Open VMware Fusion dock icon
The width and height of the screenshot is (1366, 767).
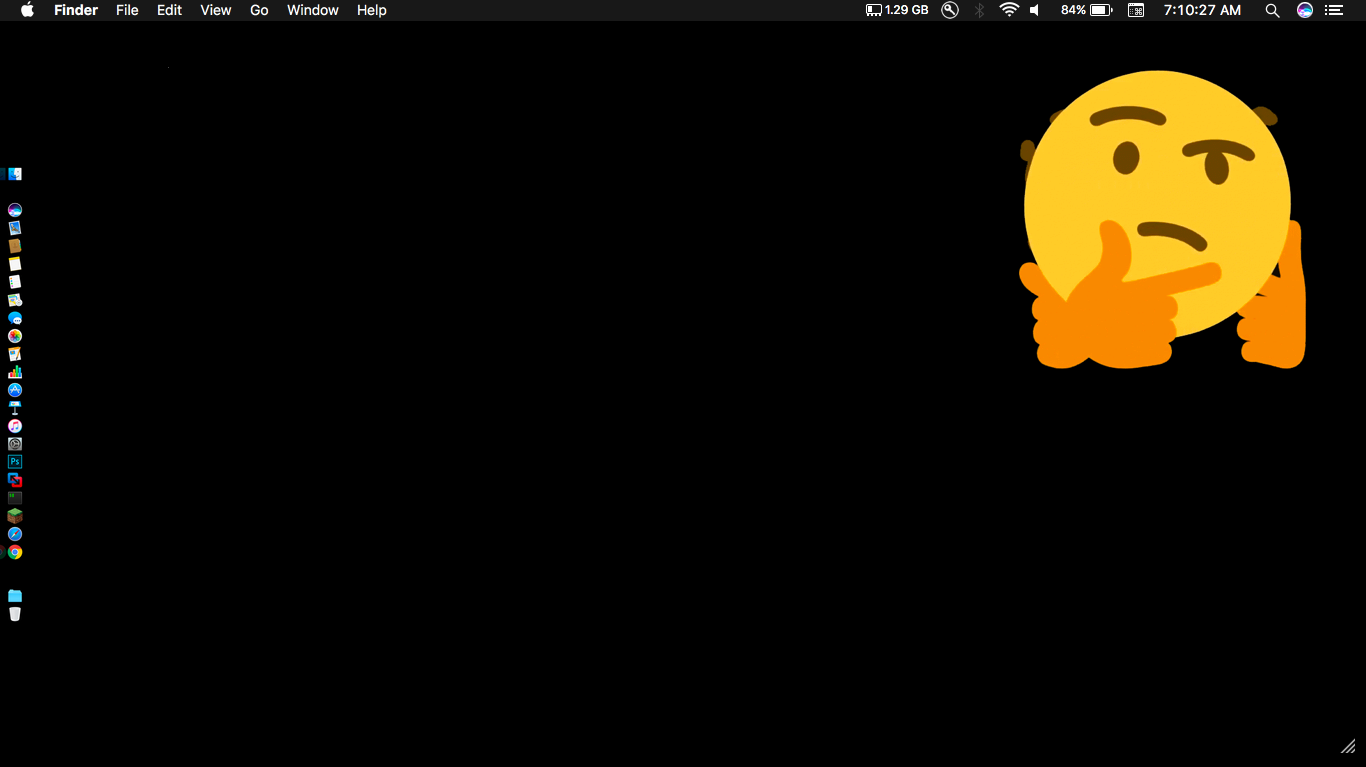(x=15, y=480)
